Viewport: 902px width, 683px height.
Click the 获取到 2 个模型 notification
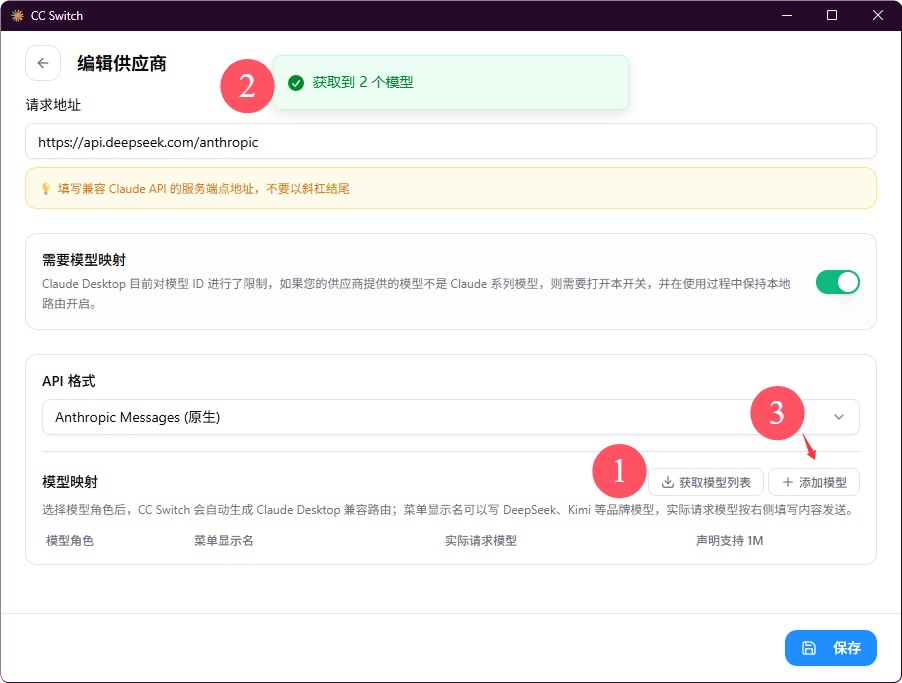coord(450,82)
